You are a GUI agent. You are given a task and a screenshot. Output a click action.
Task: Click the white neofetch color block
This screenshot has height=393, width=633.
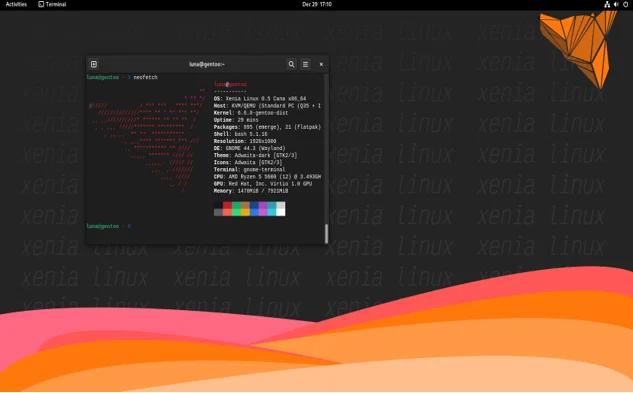pos(281,212)
